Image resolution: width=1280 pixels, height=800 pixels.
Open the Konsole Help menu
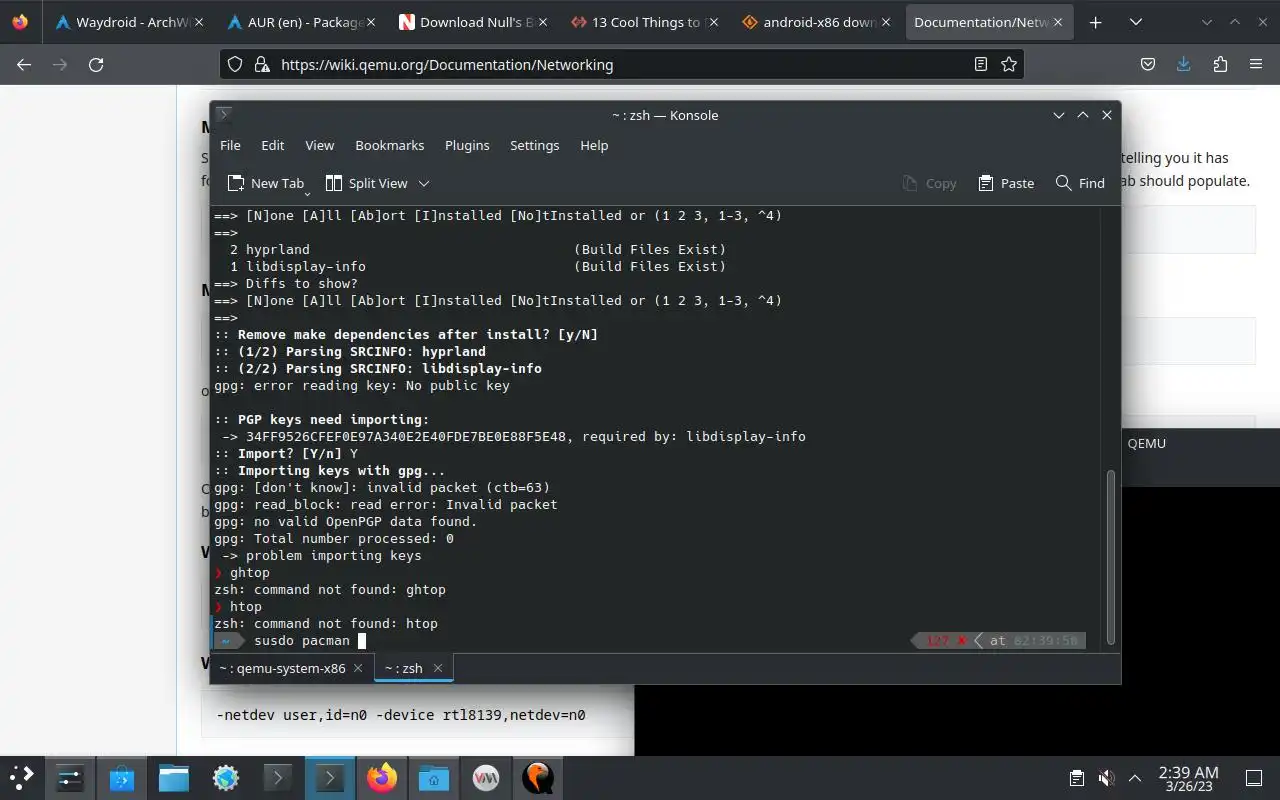click(594, 145)
